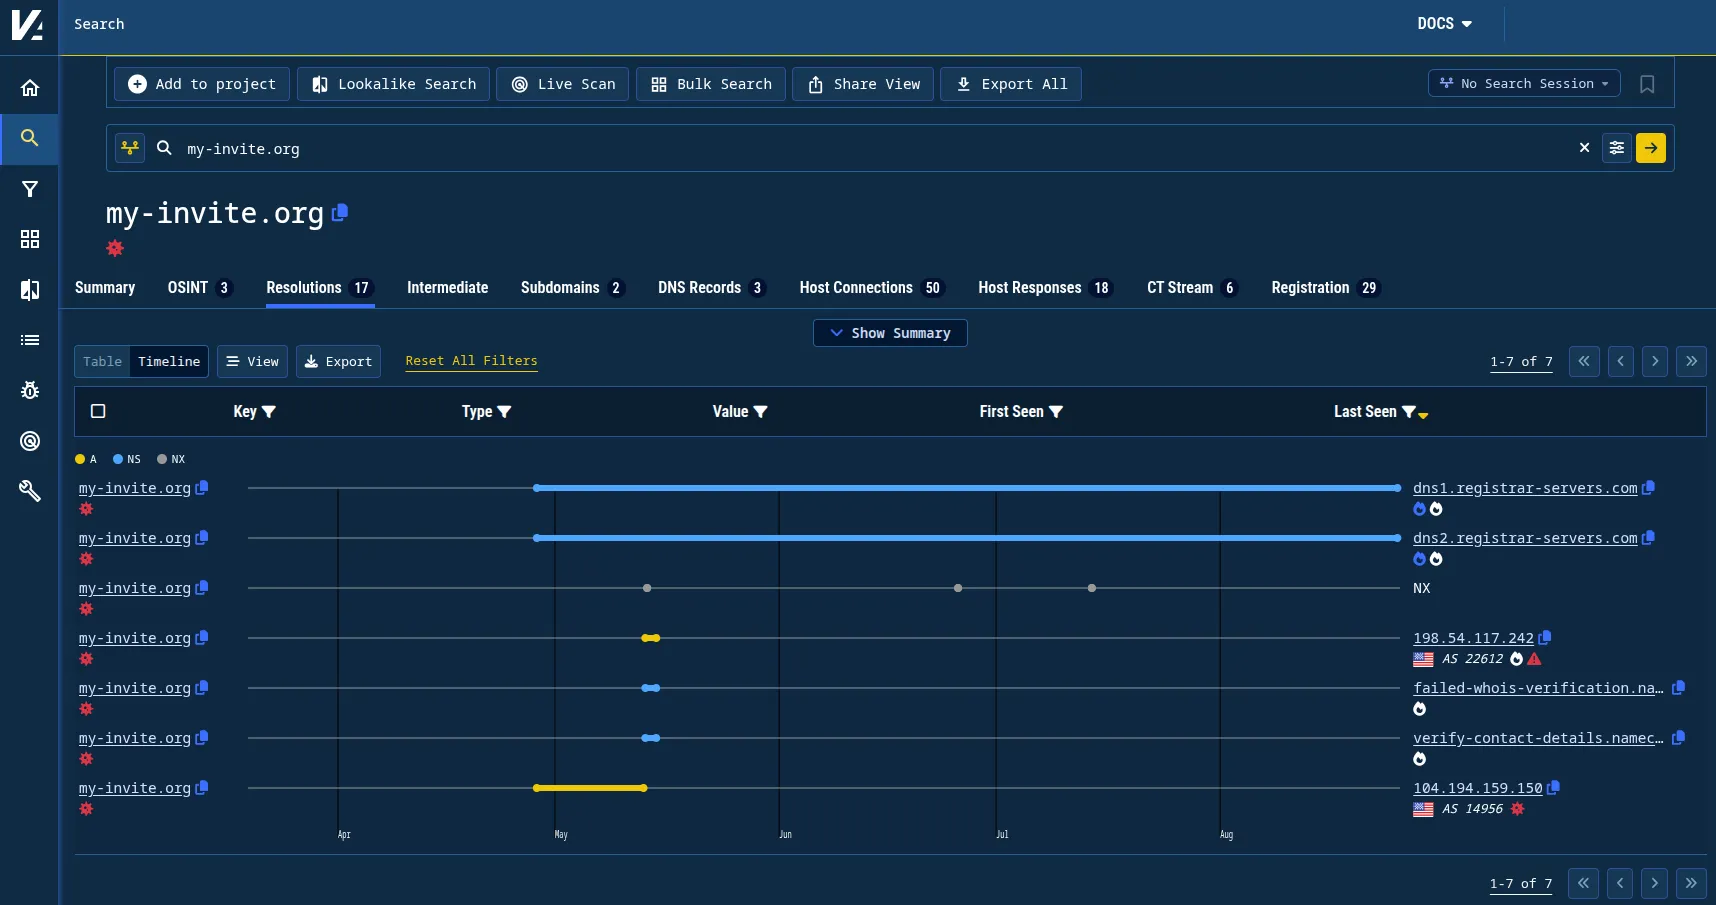Open the Key column filter
The height and width of the screenshot is (905, 1716).
268,412
